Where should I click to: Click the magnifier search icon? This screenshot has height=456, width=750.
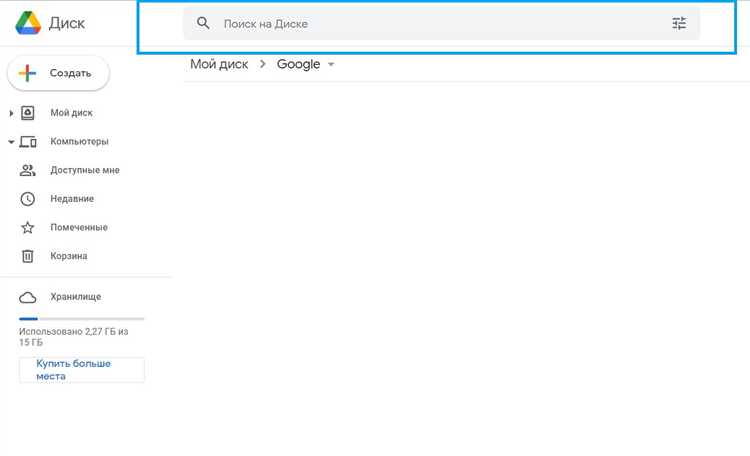coord(203,23)
